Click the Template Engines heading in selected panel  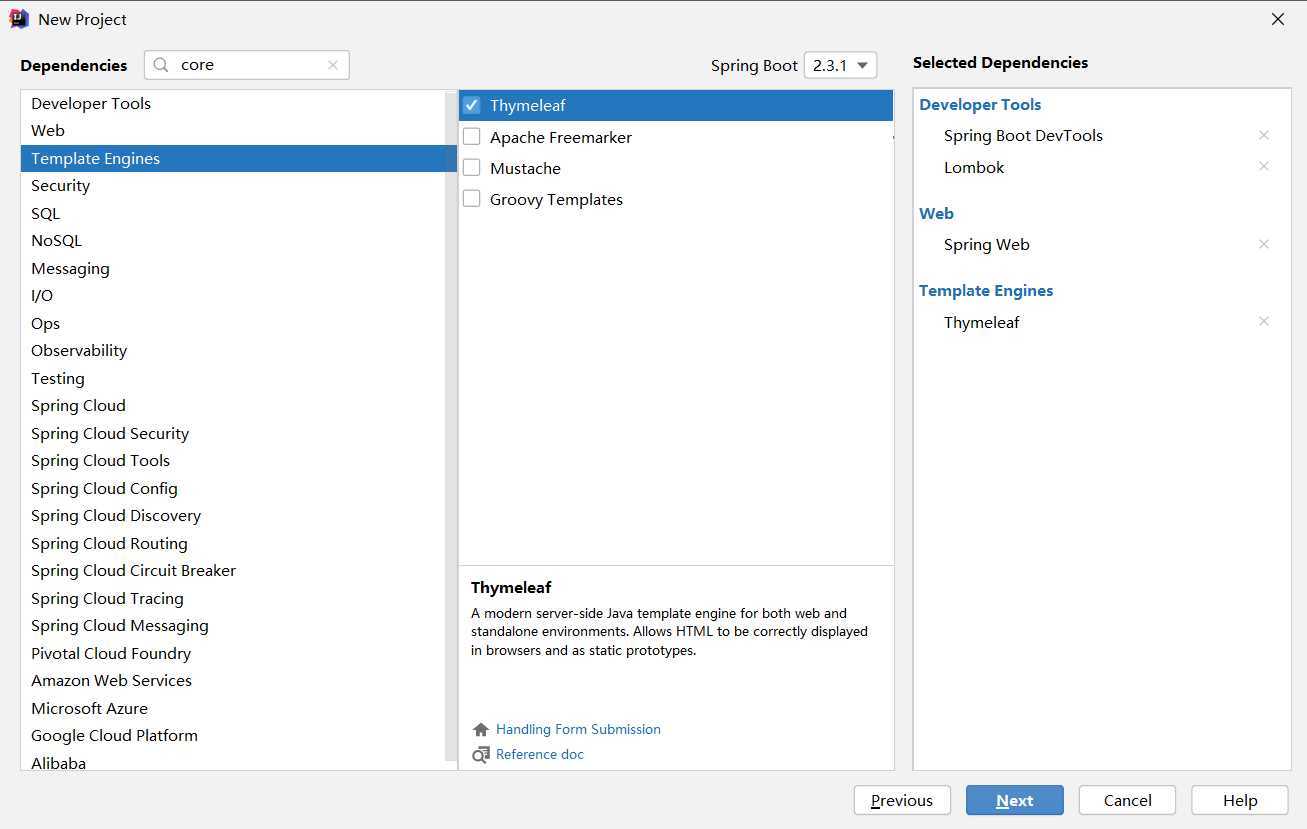[986, 291]
